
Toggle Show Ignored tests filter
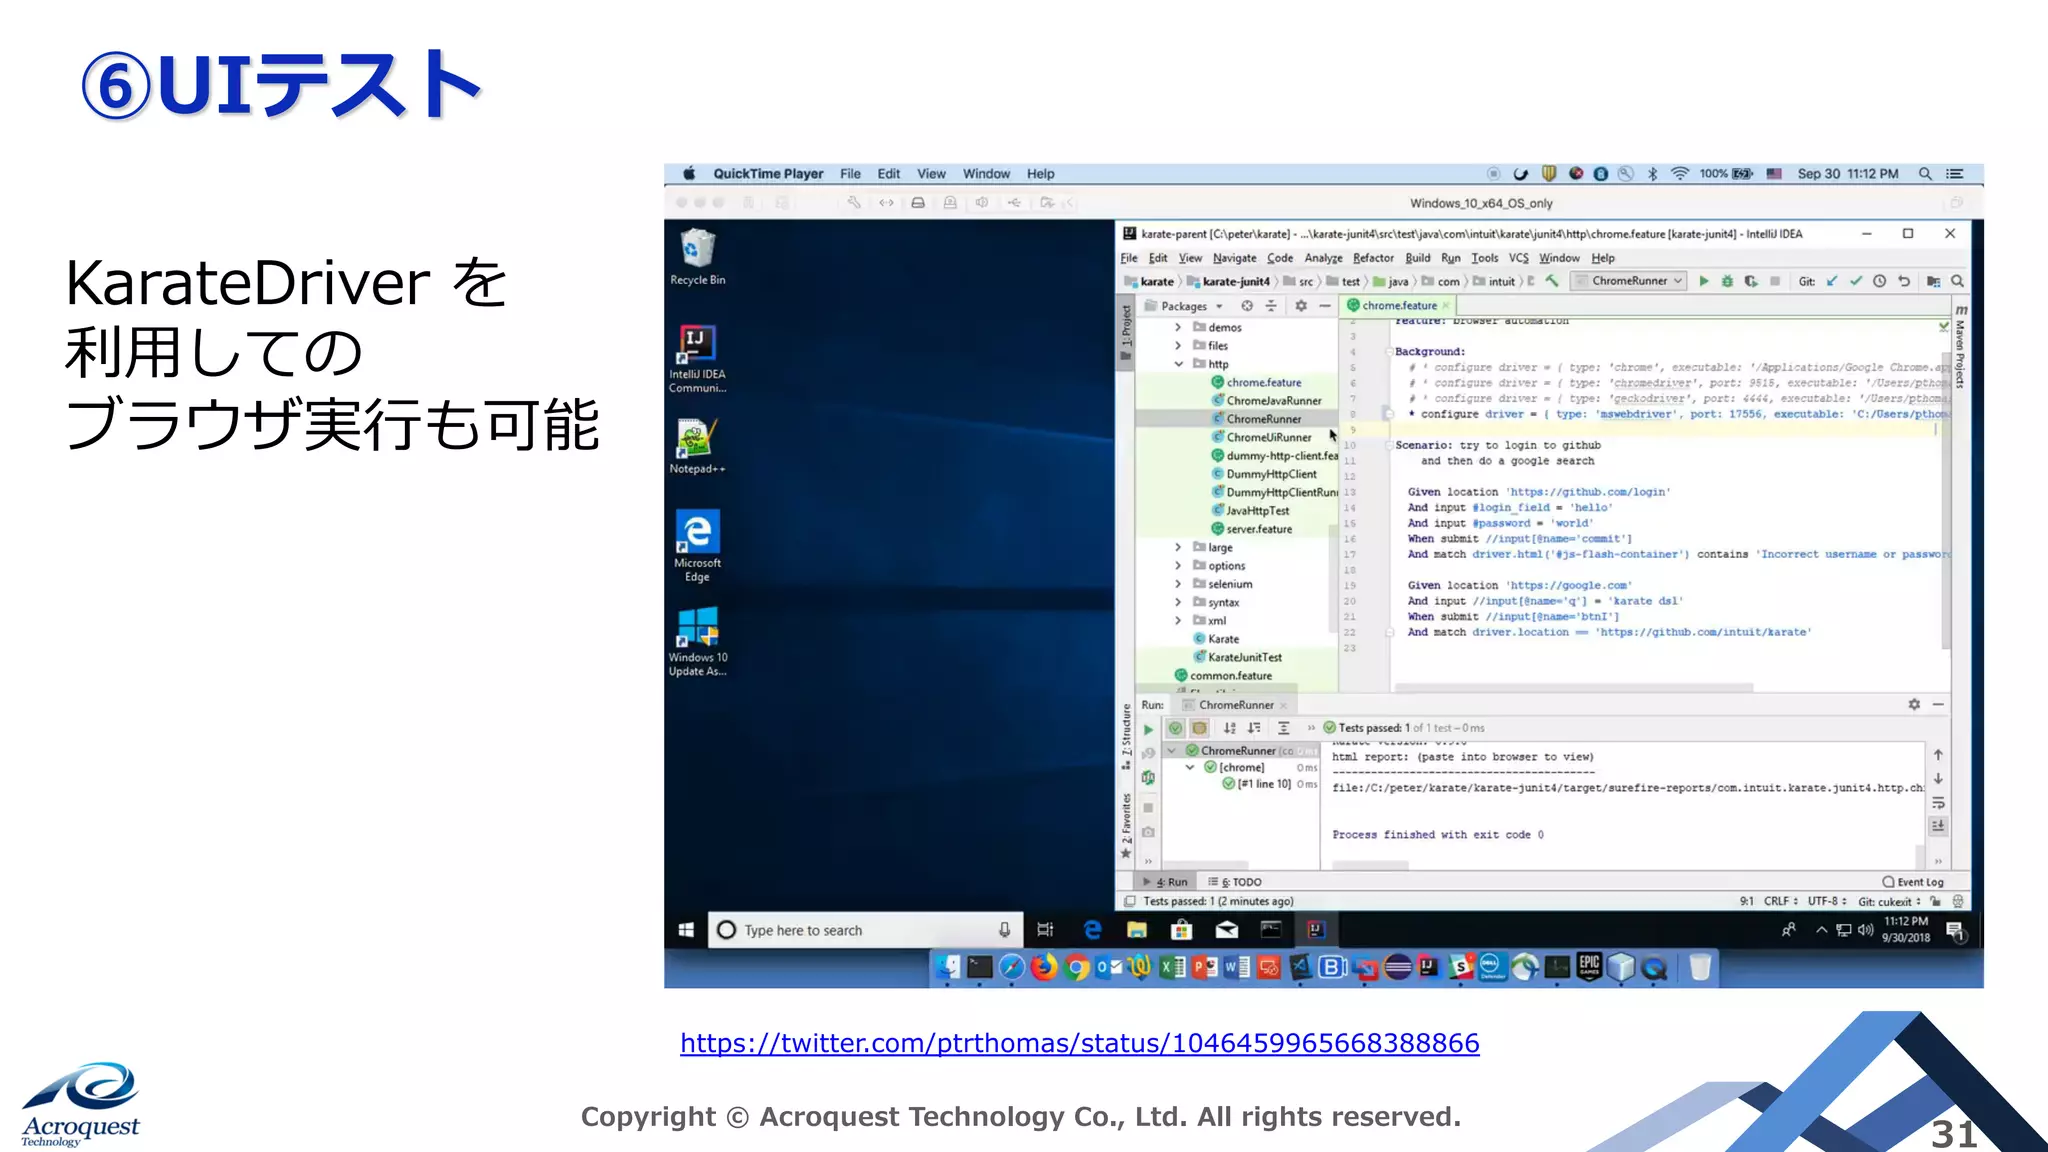[x=1200, y=728]
